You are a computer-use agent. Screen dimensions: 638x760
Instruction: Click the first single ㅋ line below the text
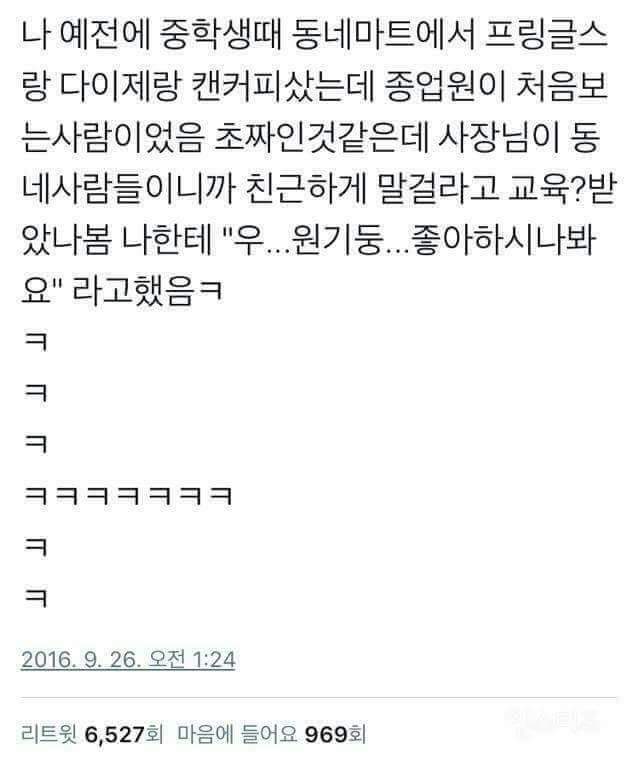[x=36, y=342]
